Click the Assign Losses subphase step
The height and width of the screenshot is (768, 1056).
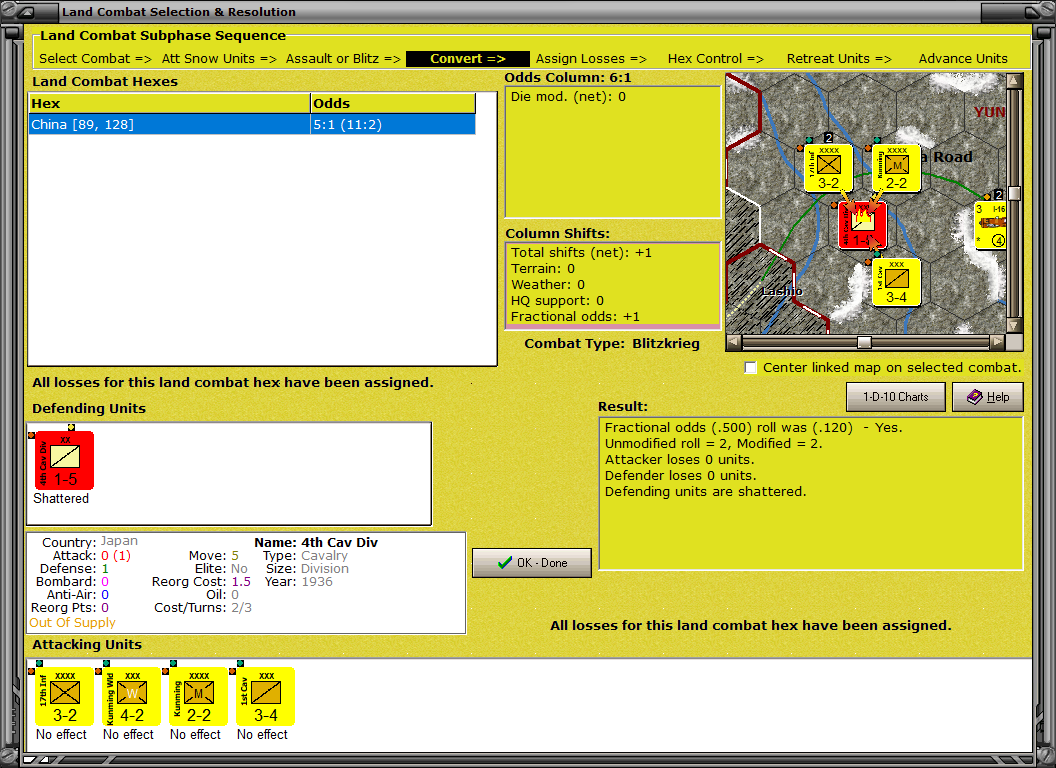point(591,59)
